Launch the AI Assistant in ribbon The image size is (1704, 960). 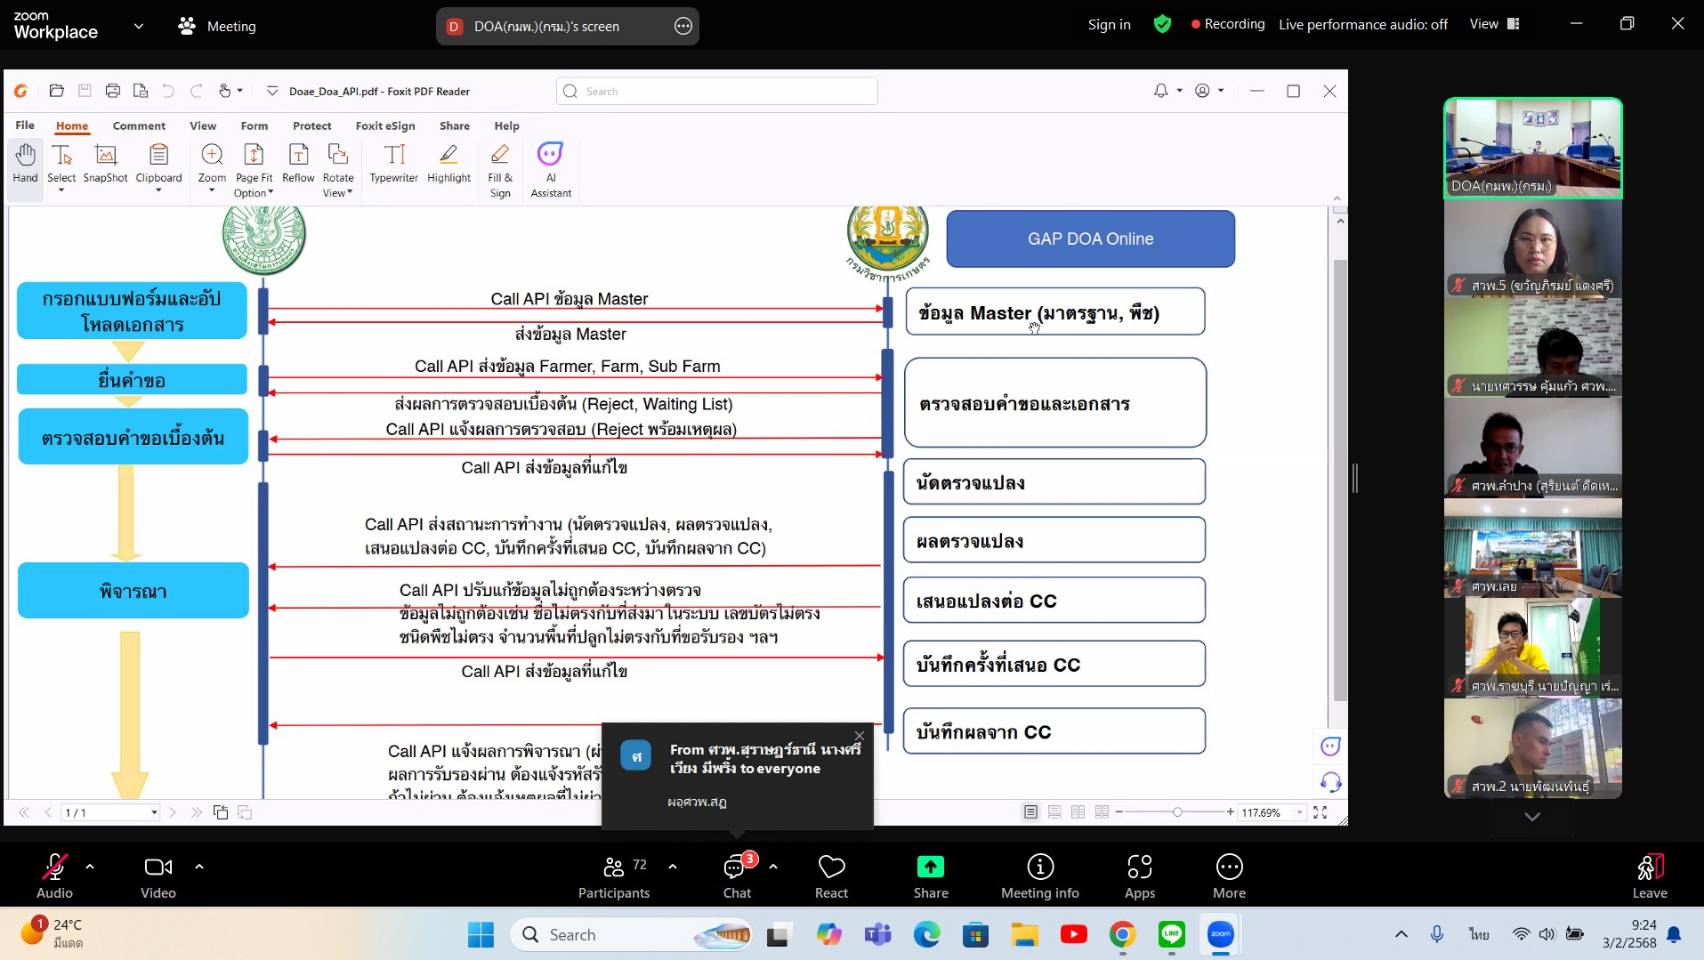point(551,170)
